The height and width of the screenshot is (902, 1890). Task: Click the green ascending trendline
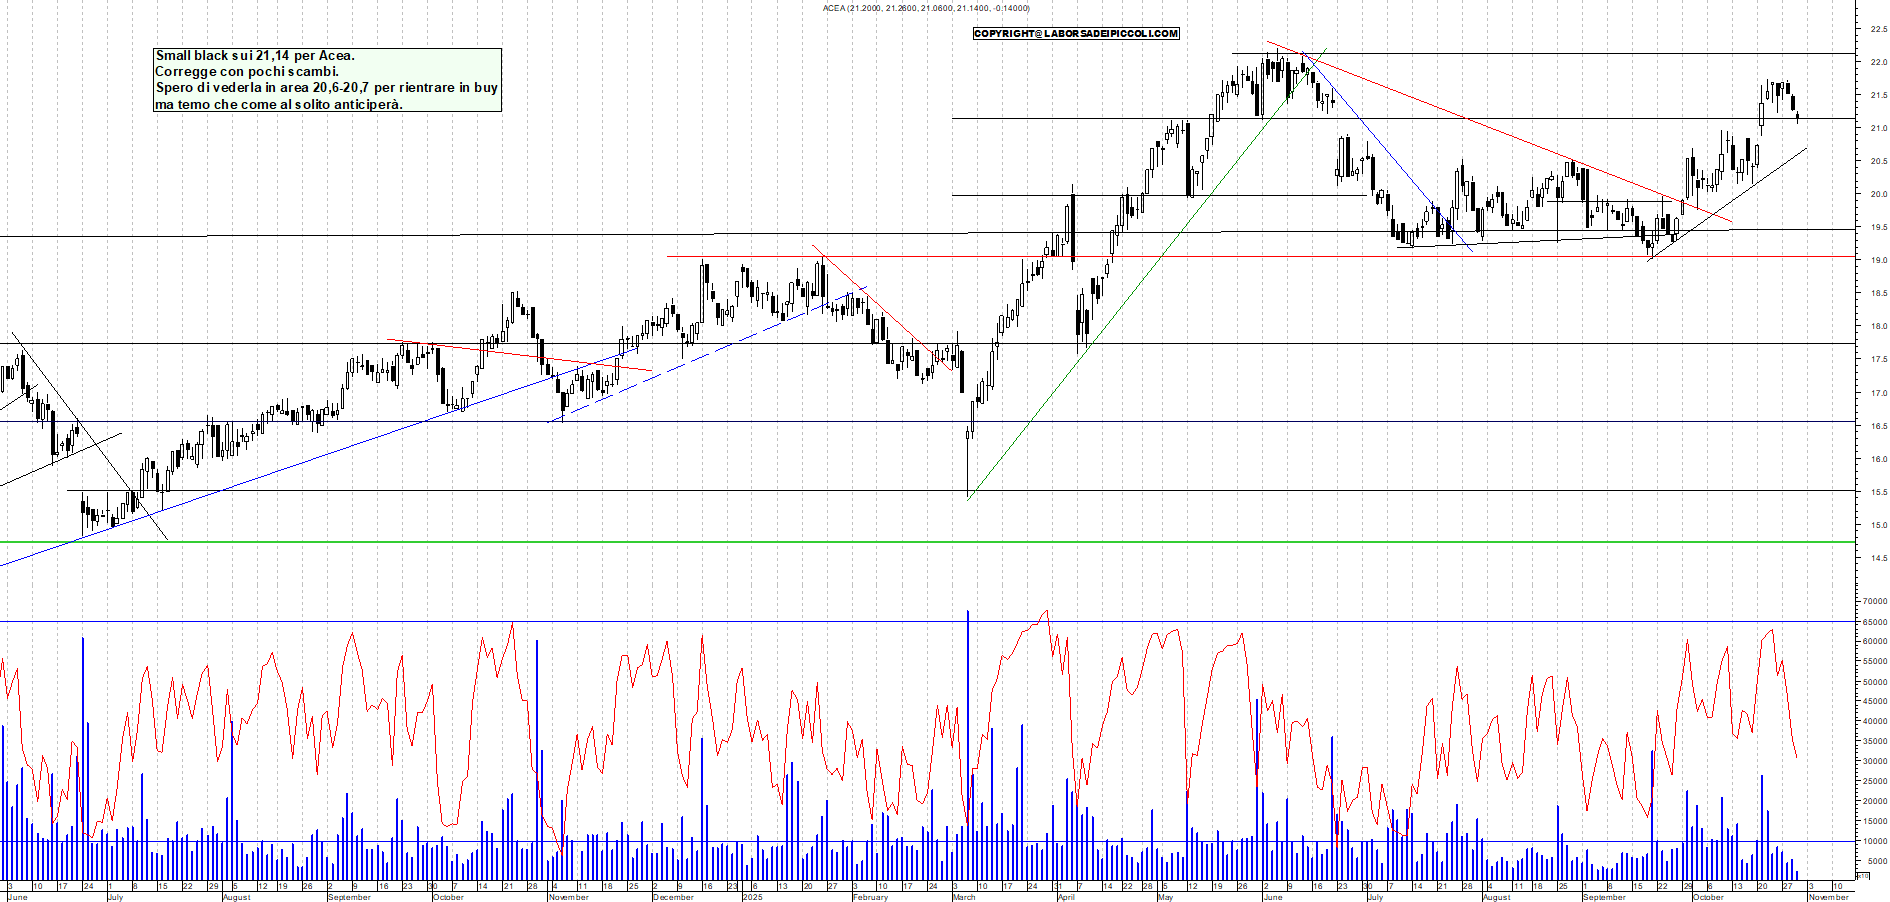coord(1150,270)
